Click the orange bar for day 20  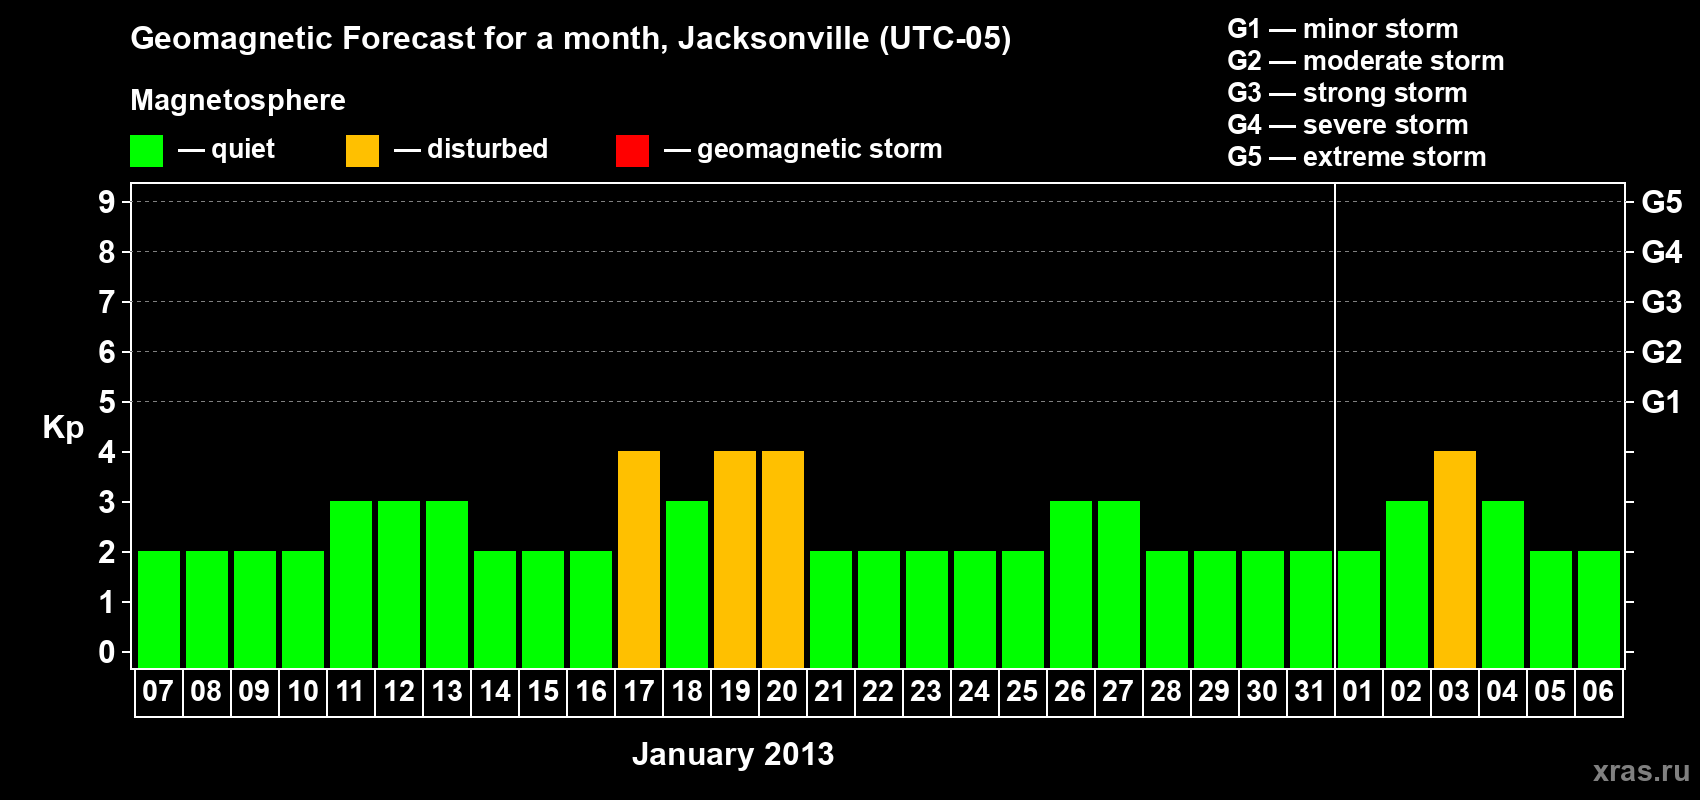point(783,559)
